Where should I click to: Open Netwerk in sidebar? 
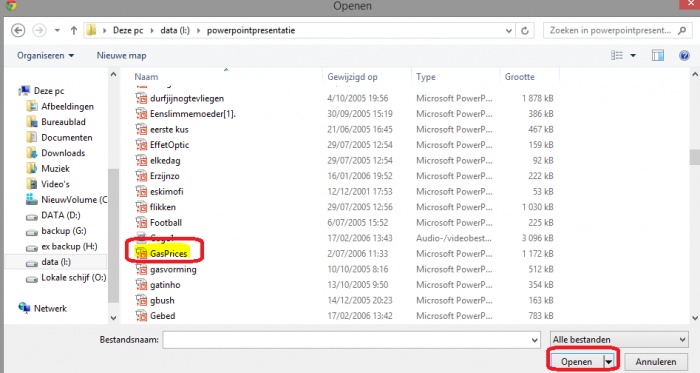50,308
